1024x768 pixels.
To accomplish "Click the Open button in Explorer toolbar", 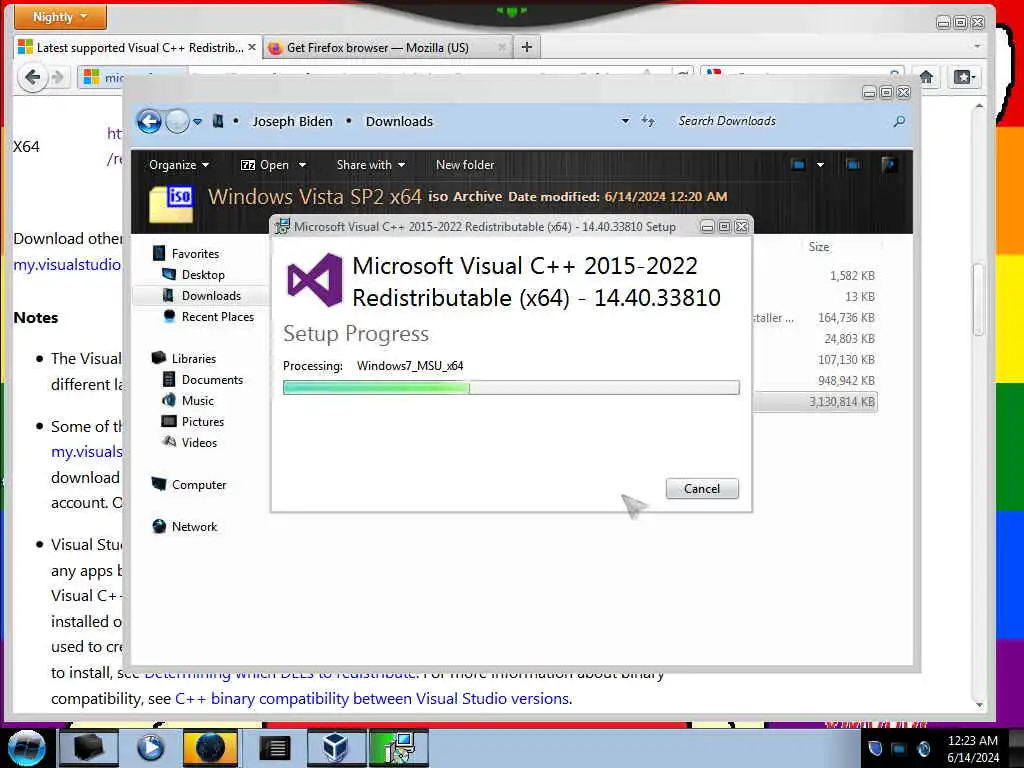I will tap(265, 165).
